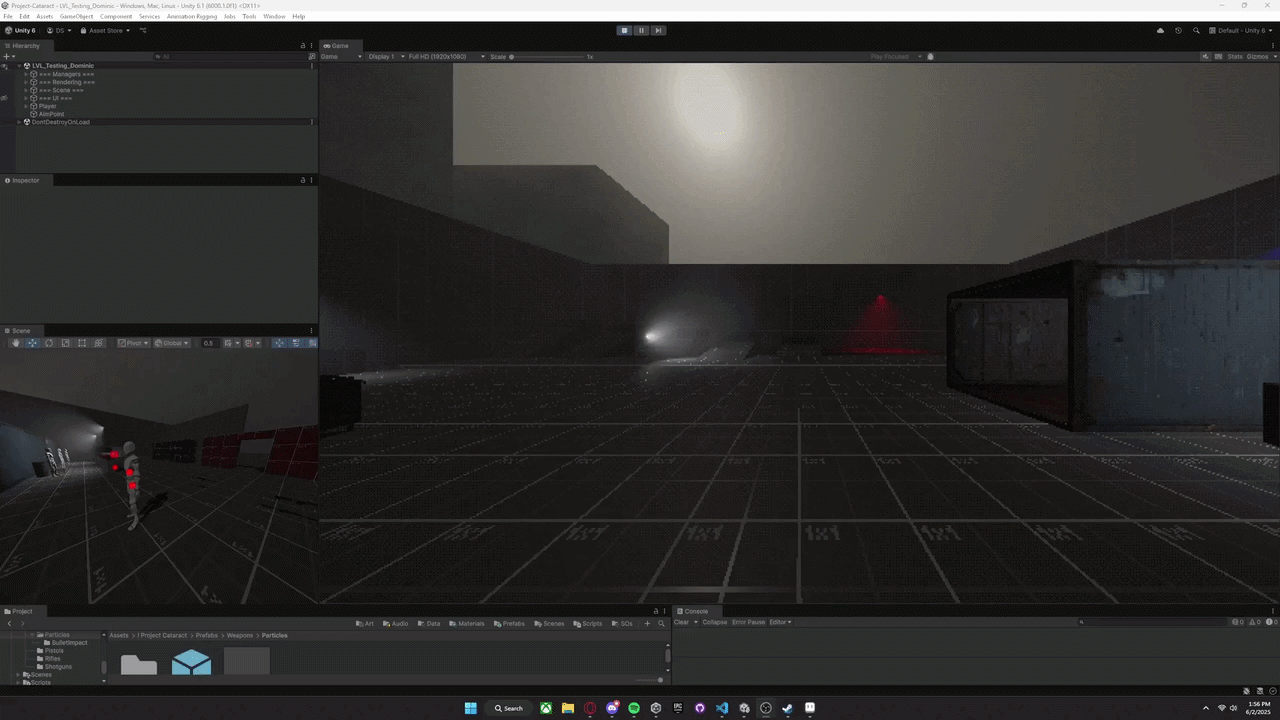Clear the Console with Clear button

(x=681, y=622)
